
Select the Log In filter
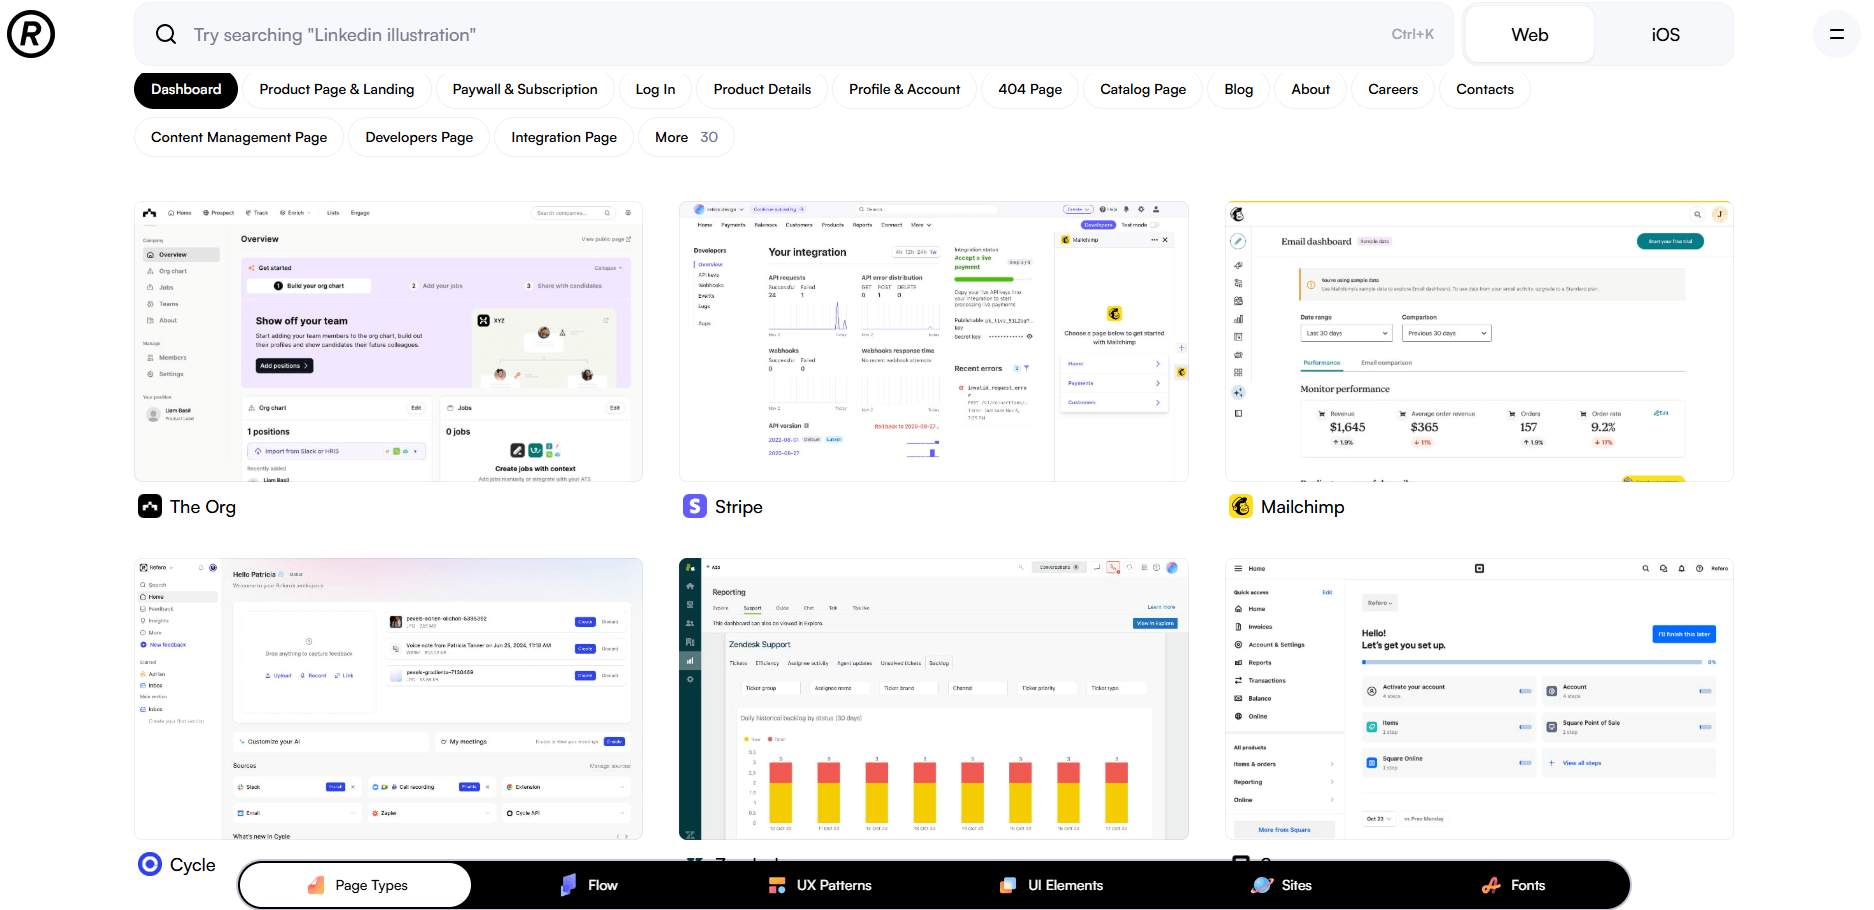coord(655,89)
